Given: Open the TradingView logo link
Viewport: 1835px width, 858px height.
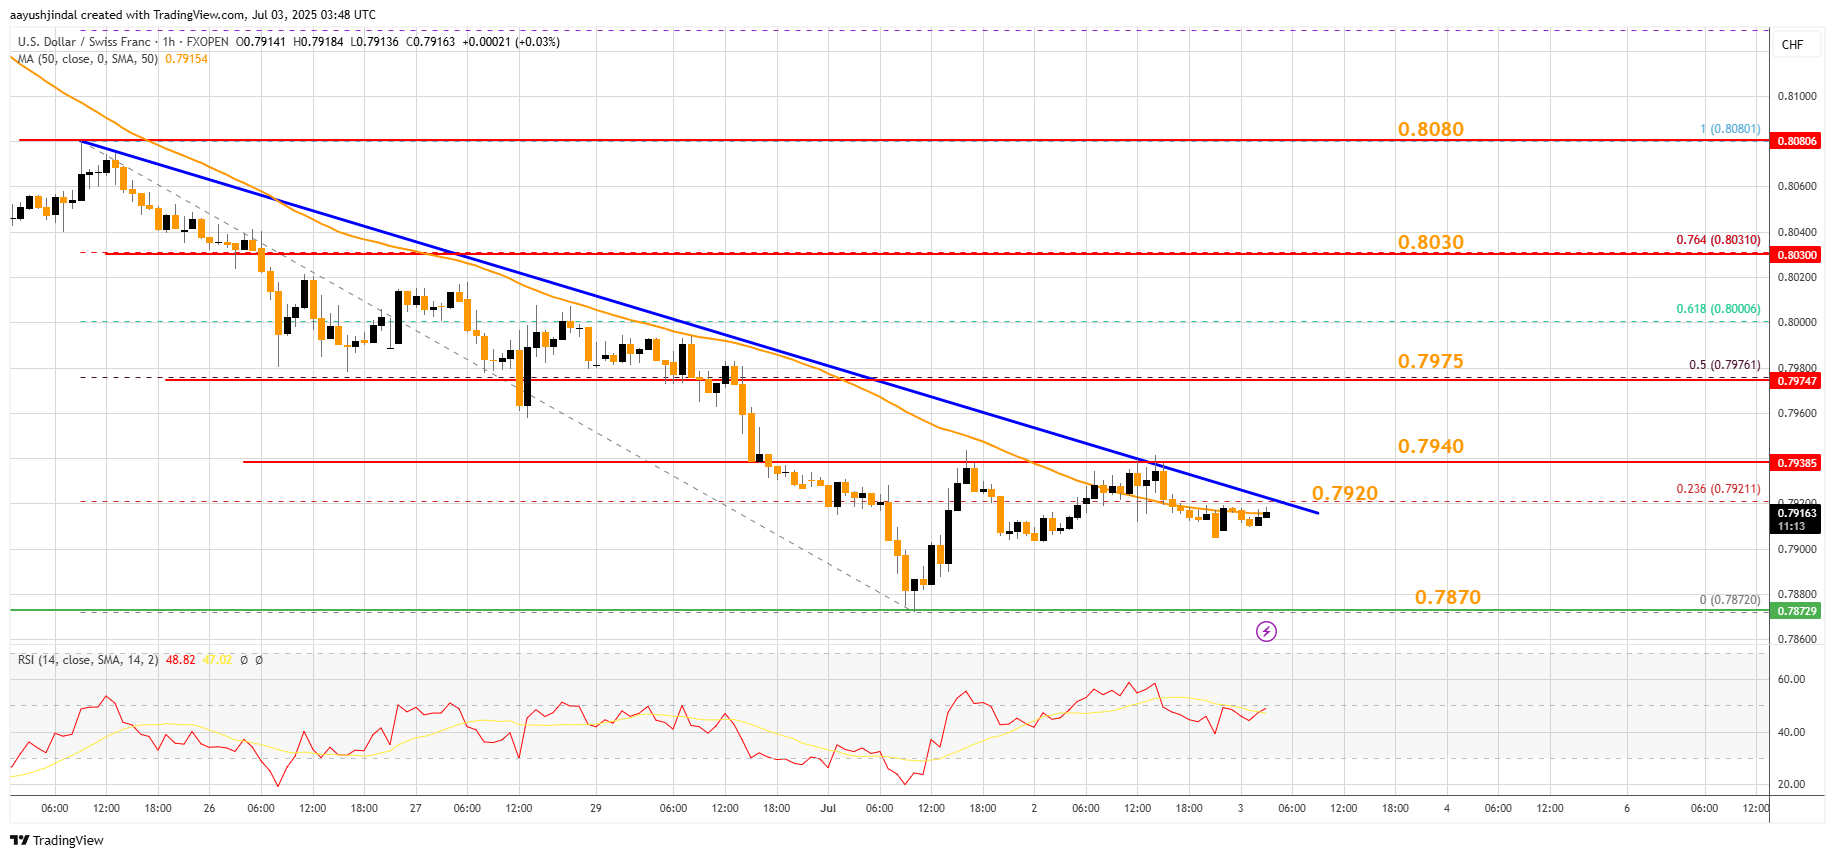Looking at the screenshot, I should point(57,840).
